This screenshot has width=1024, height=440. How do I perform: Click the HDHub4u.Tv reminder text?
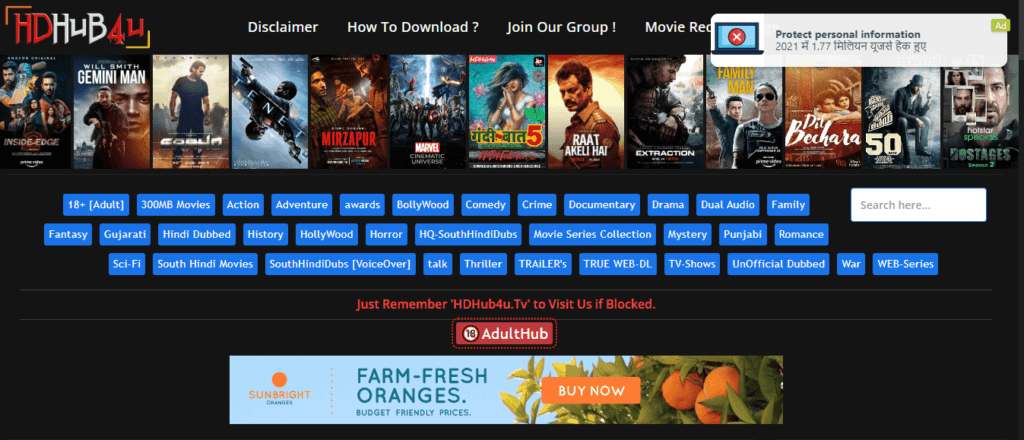[506, 304]
